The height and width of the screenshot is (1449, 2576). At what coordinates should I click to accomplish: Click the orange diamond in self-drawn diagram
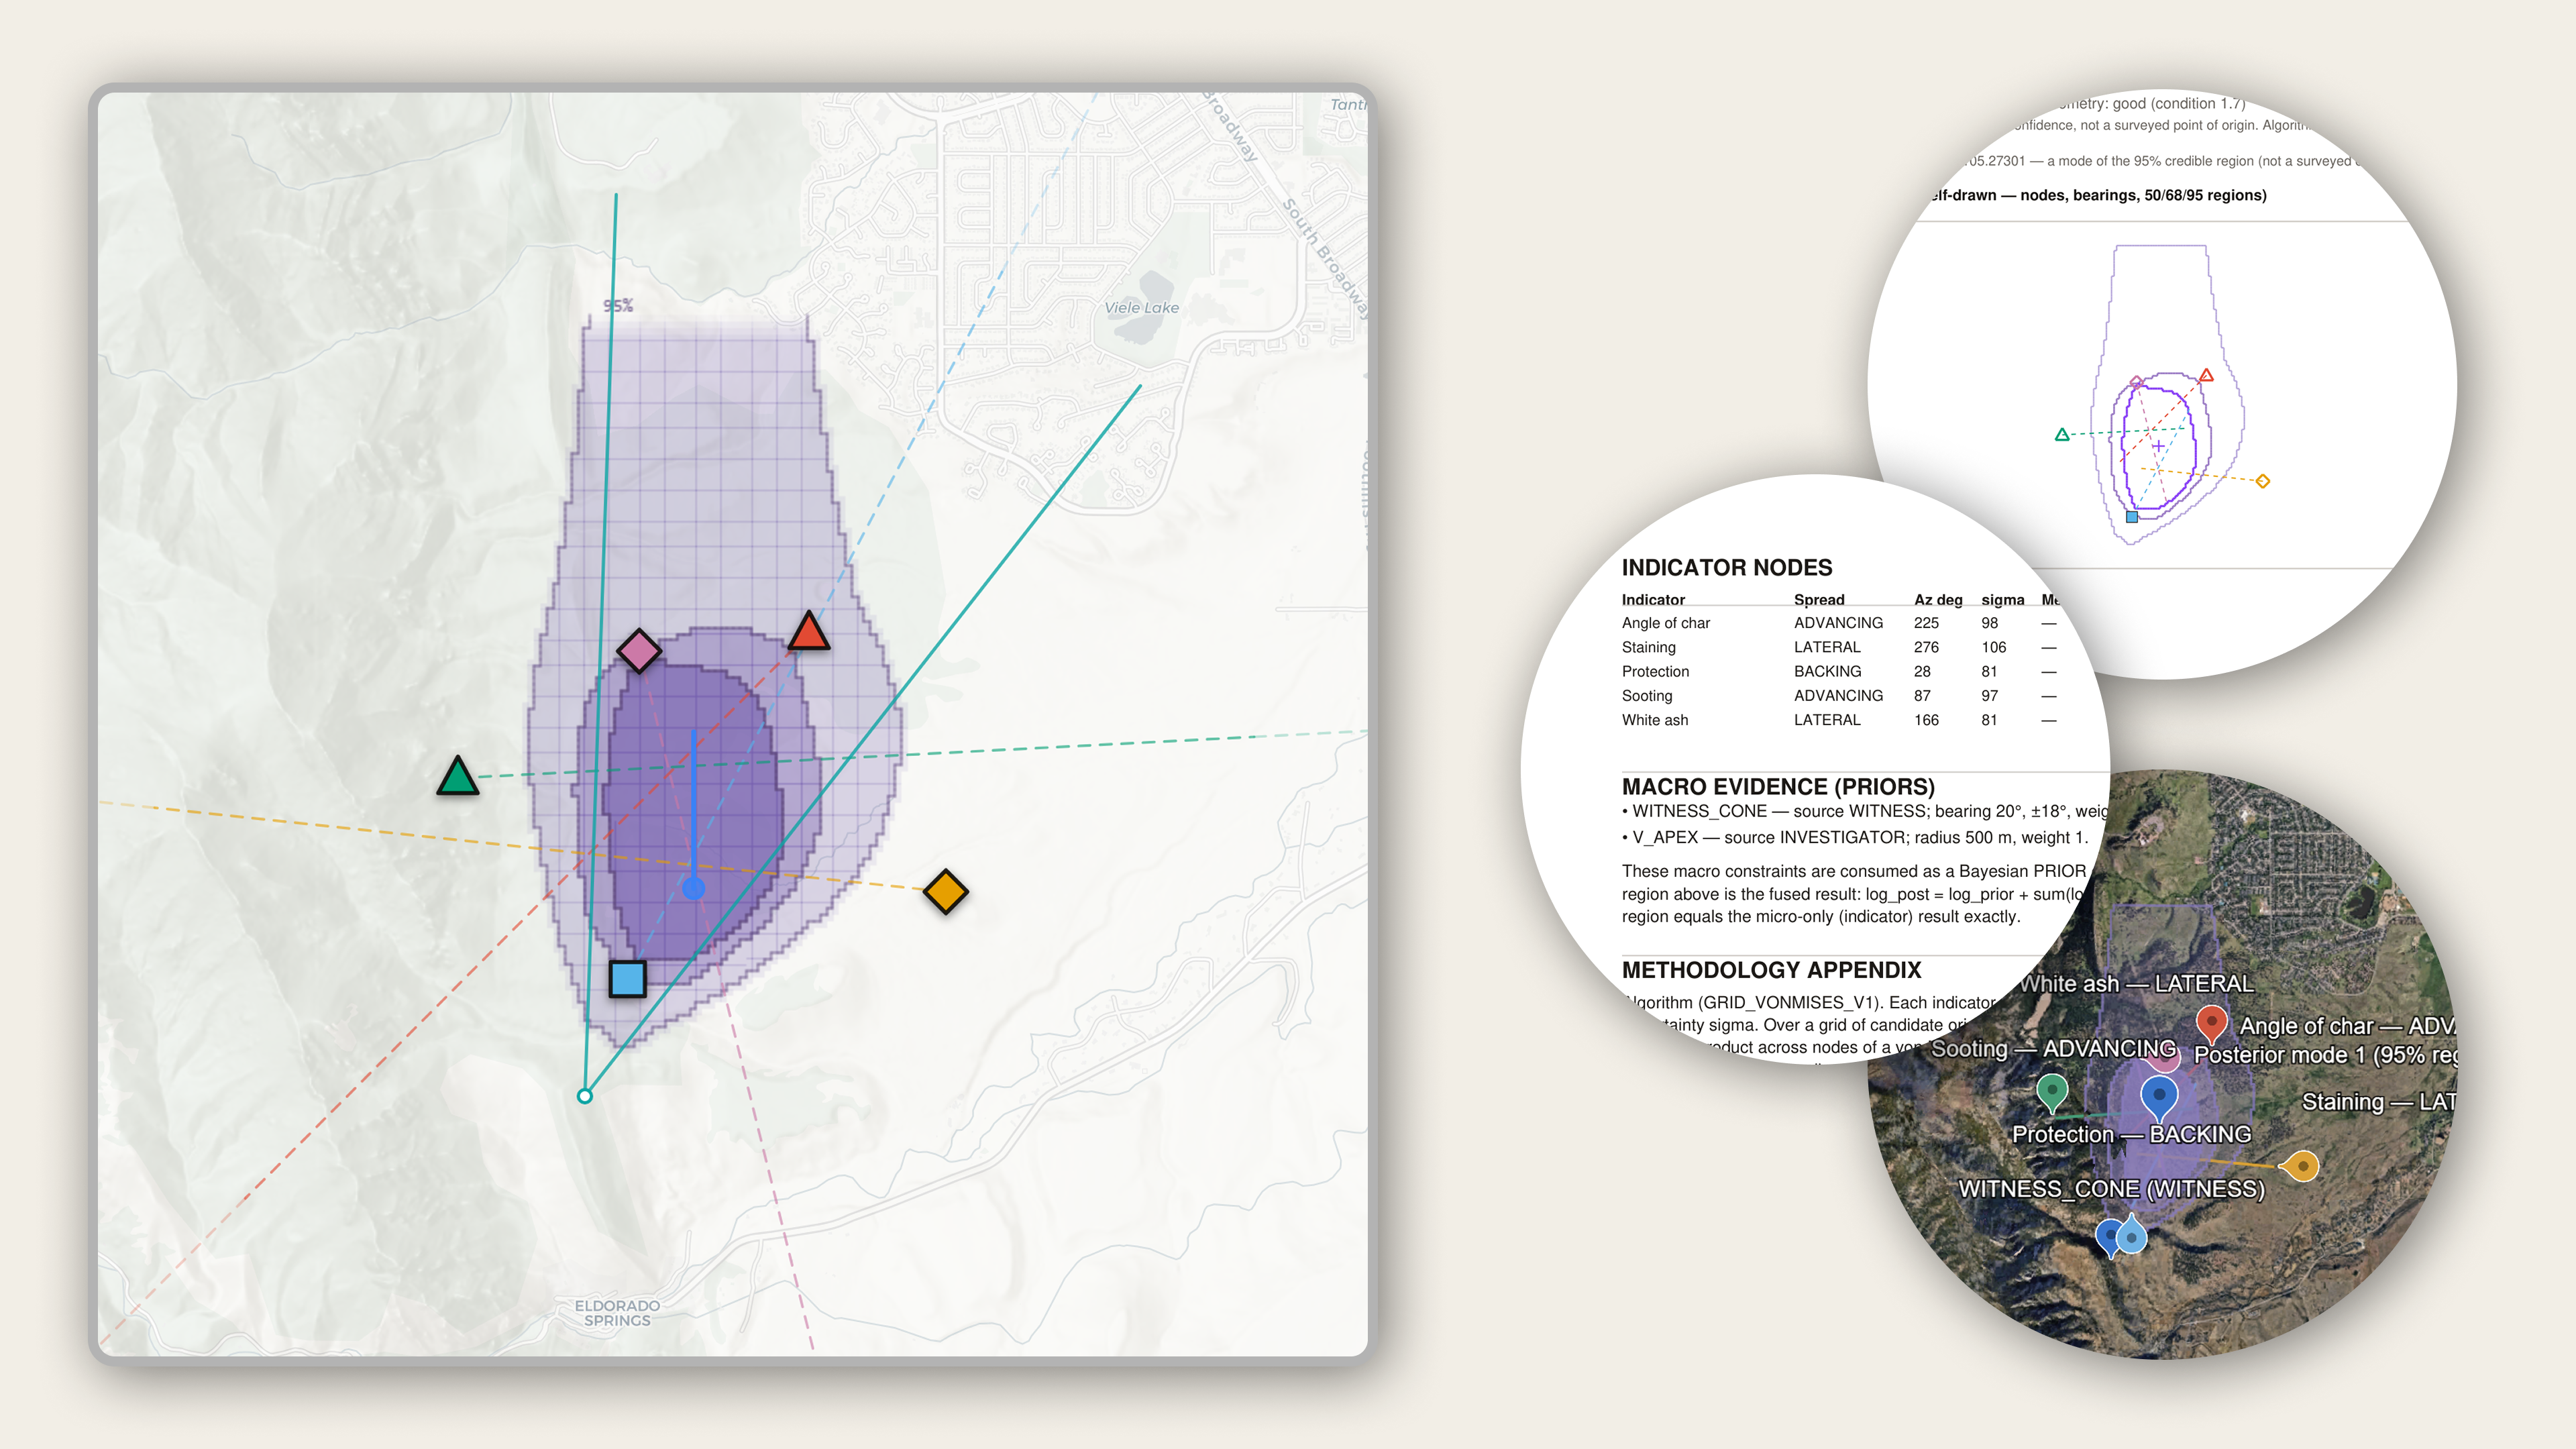pos(2263,481)
